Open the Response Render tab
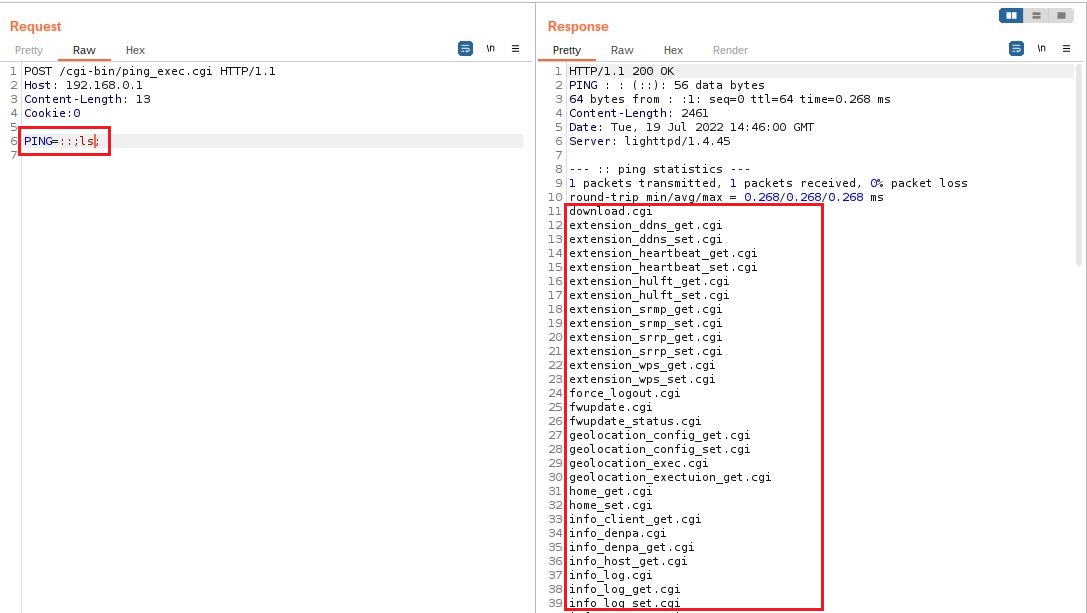Viewport: 1087px width, 613px height. click(x=730, y=50)
